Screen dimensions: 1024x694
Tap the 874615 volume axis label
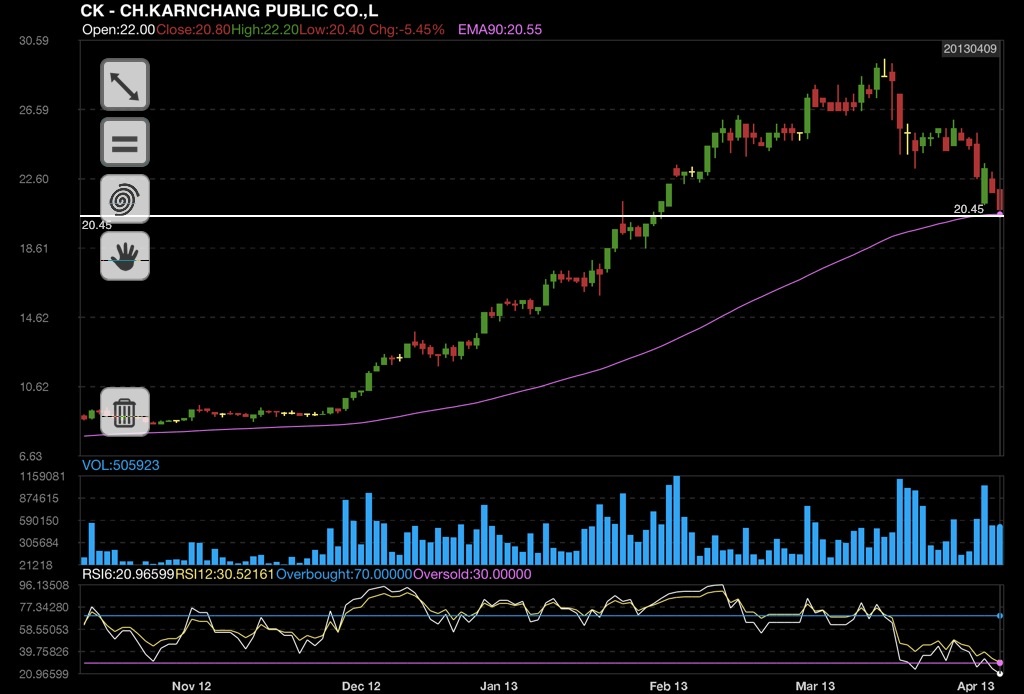click(x=39, y=499)
